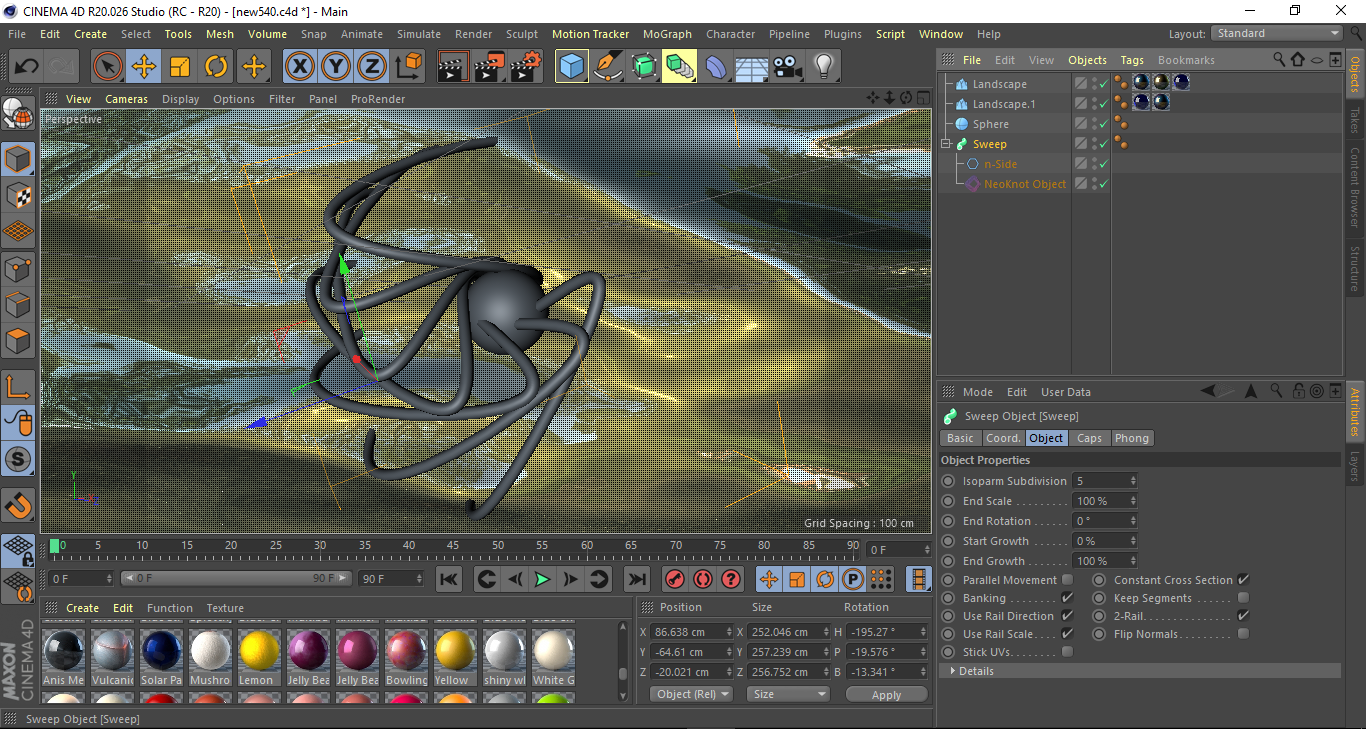Activate the Rotate tool
This screenshot has height=729, width=1366.
coord(216,67)
